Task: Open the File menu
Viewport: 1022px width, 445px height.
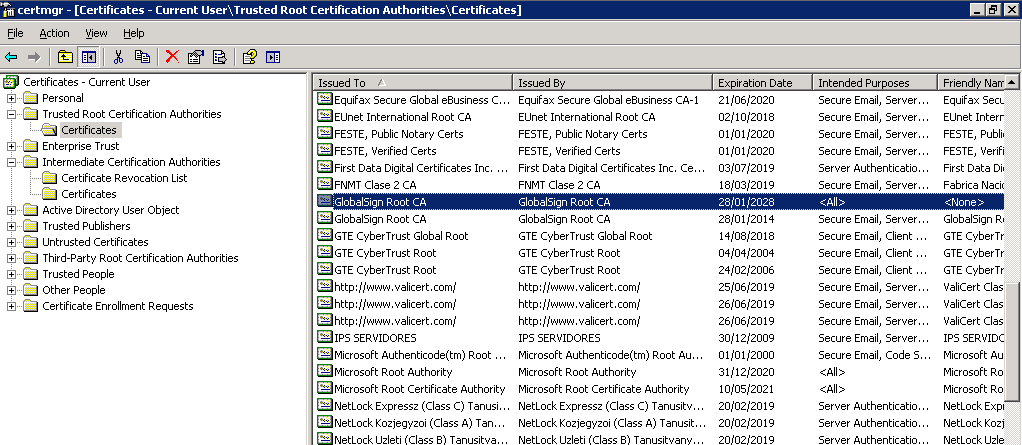Action: tap(15, 33)
